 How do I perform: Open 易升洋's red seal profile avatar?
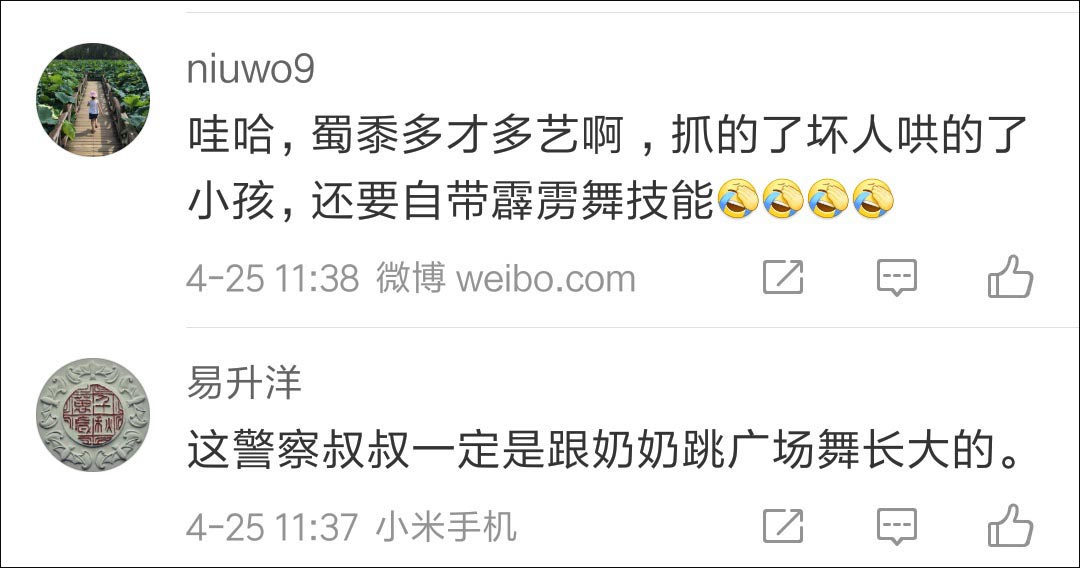[x=93, y=414]
